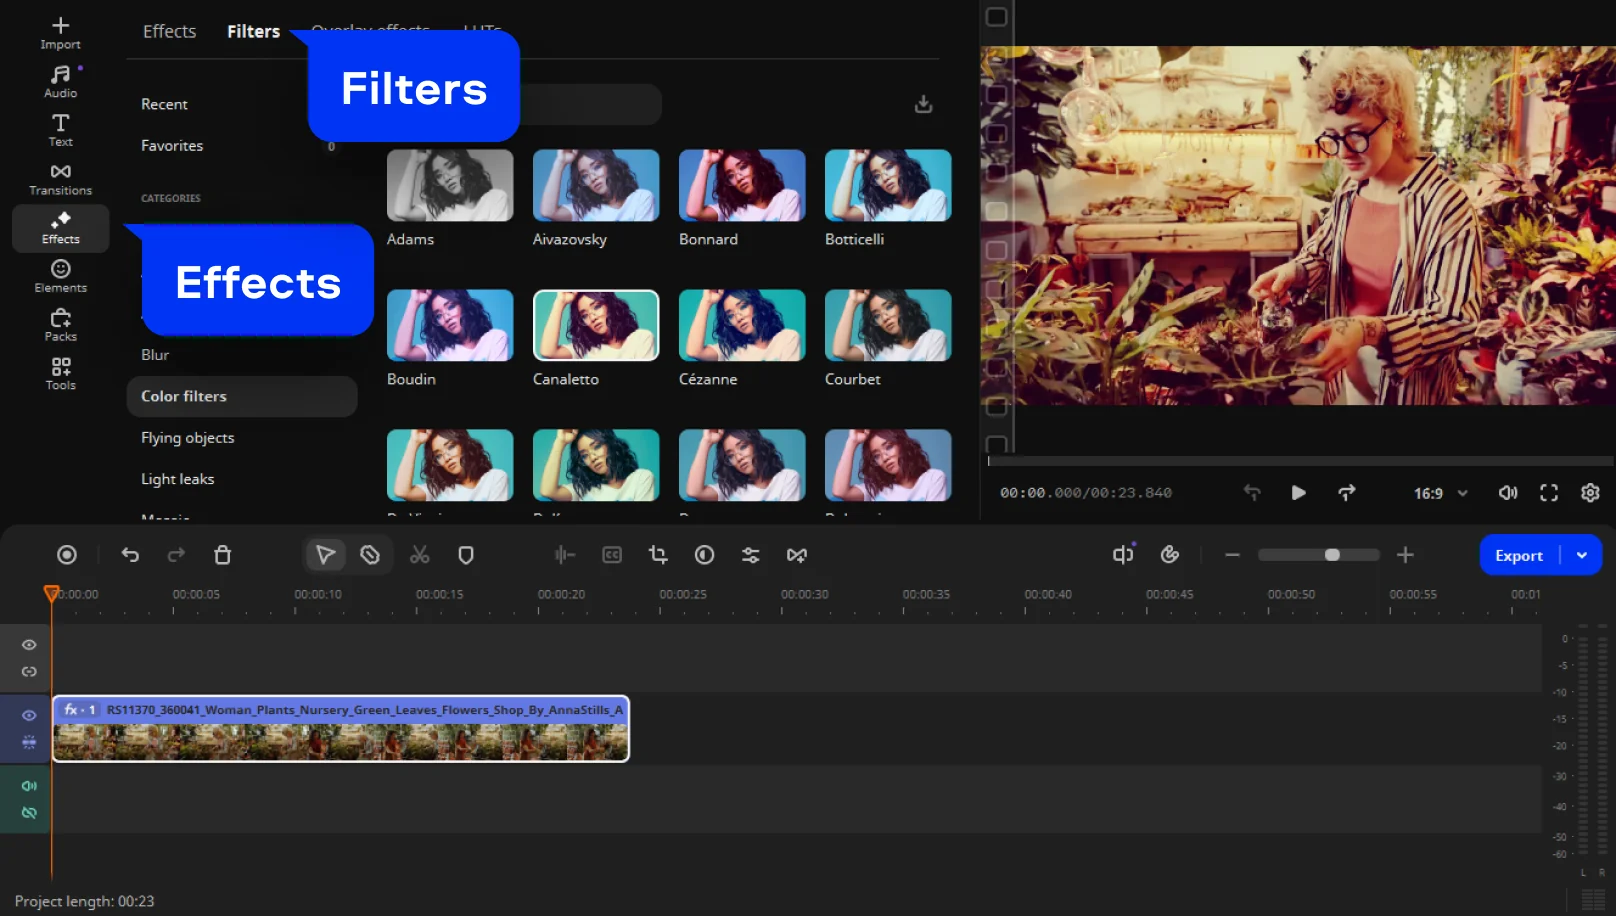Switch to the Effects tab
The image size is (1616, 916).
pyautogui.click(x=169, y=32)
